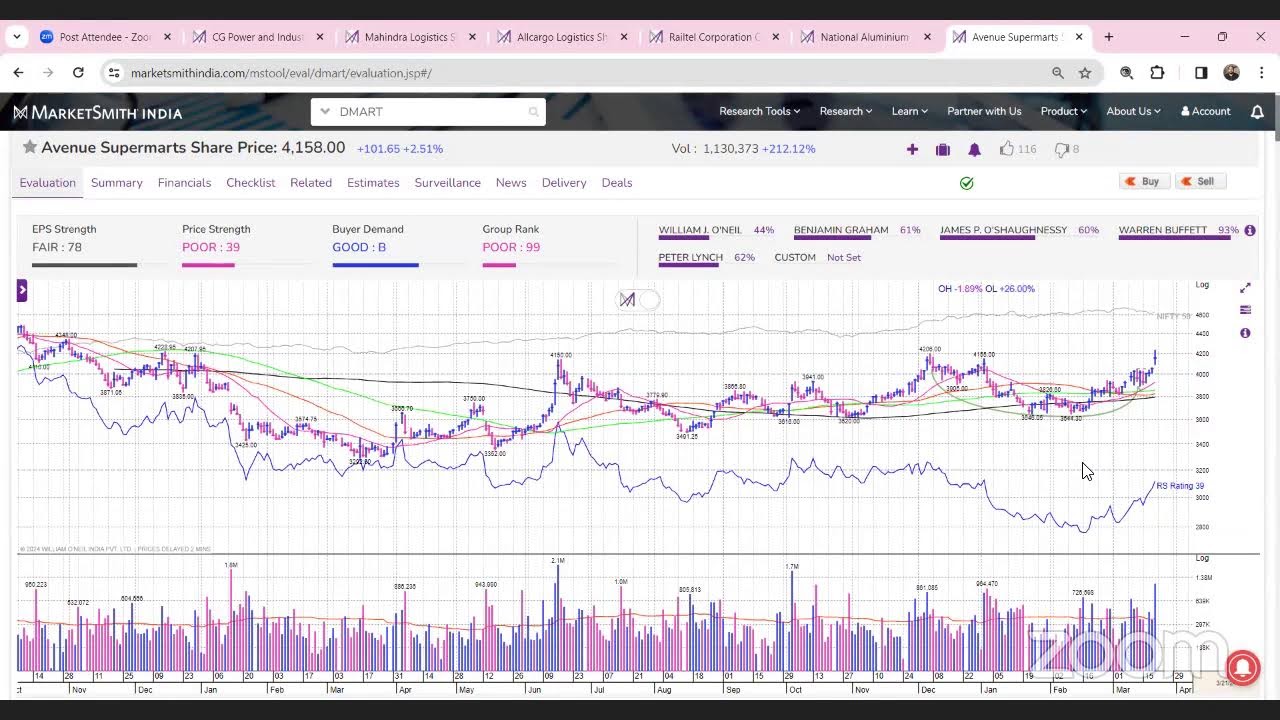This screenshot has height=720, width=1280.
Task: Click the symbol search dropdown arrow
Action: coord(325,112)
